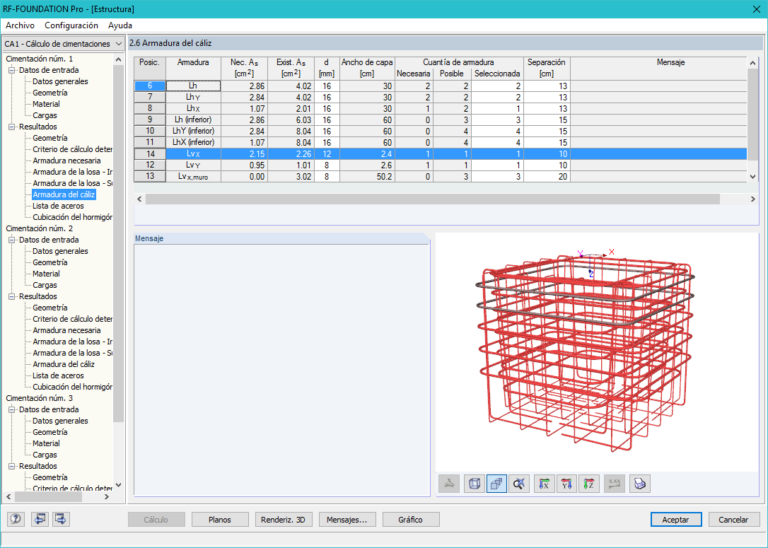Open the Ayuda menu
Screen dimensions: 768x548
click(120, 25)
